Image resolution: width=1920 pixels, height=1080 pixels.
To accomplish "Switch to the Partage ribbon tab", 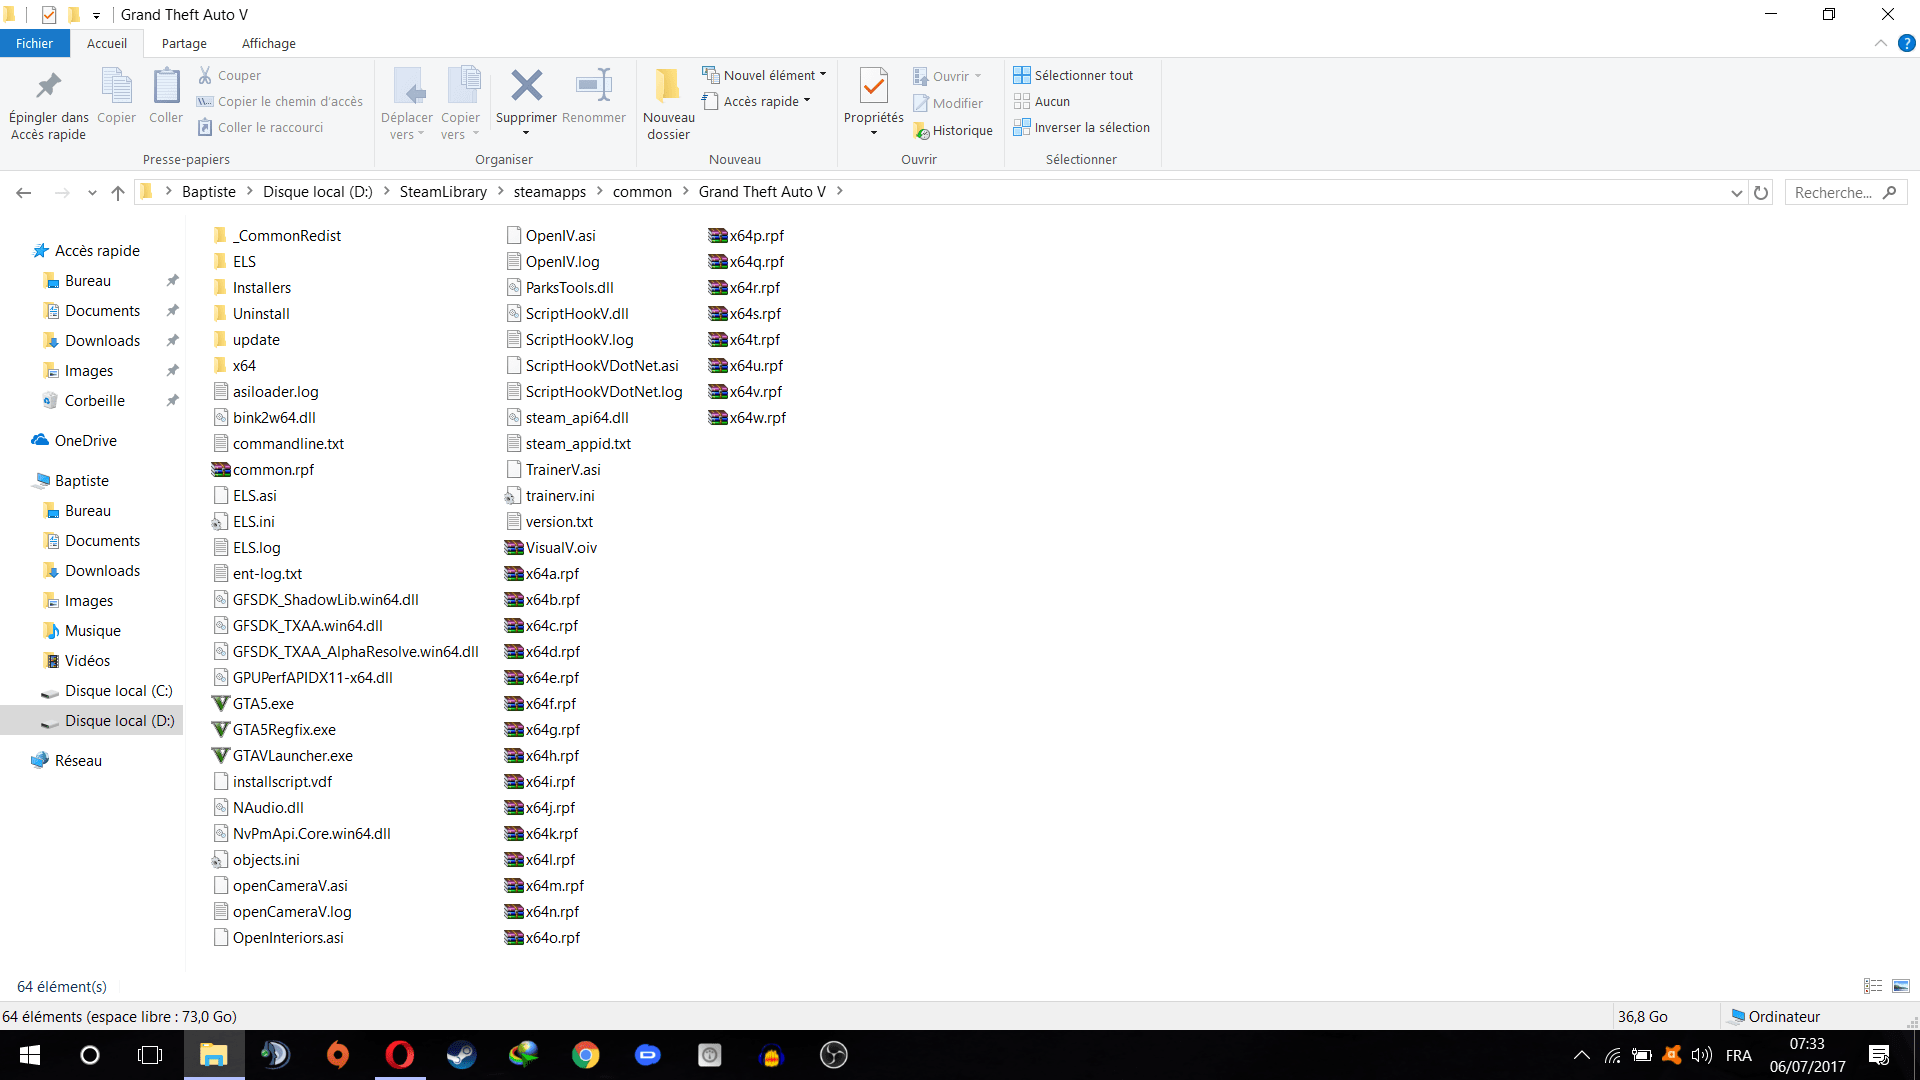I will 184,43.
